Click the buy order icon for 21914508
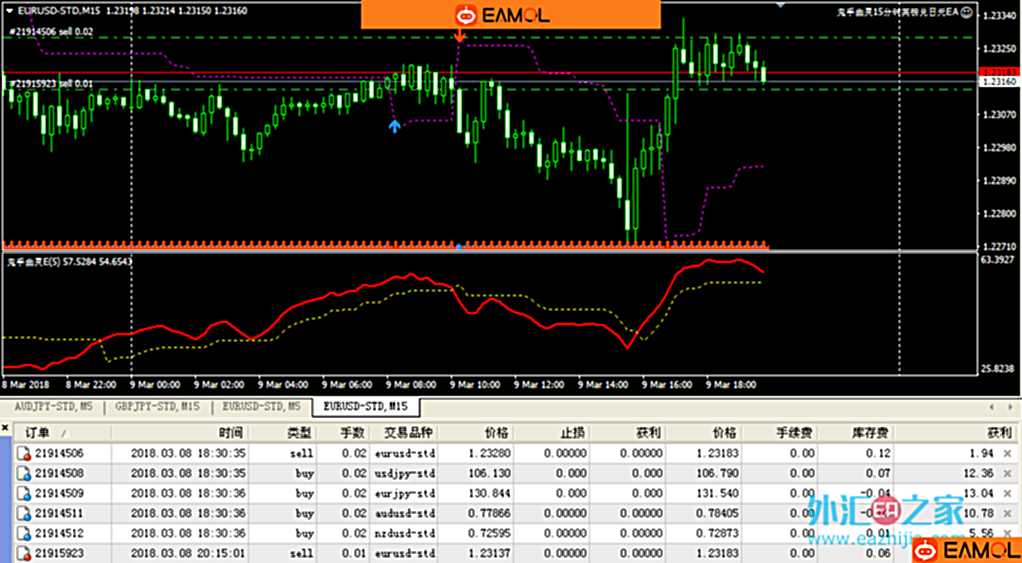The image size is (1022, 563). click(24, 474)
